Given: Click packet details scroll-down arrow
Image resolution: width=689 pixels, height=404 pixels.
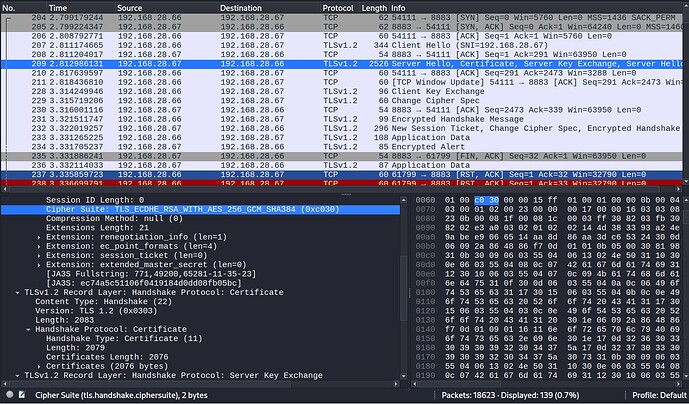Looking at the screenshot, I should click(x=403, y=376).
